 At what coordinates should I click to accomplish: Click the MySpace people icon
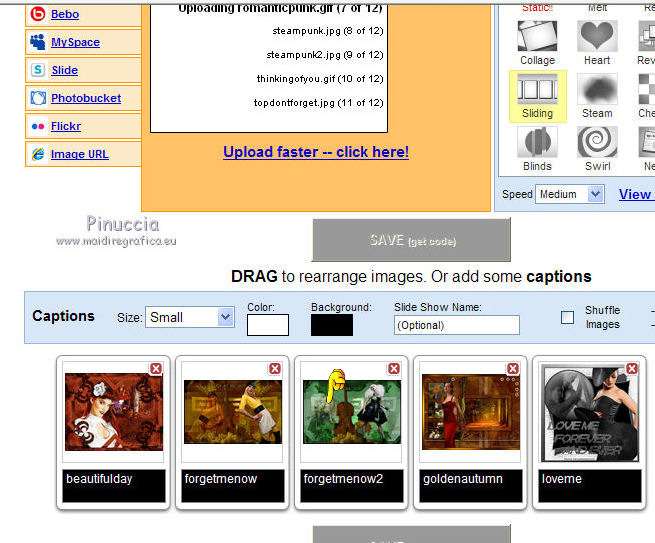coord(38,42)
